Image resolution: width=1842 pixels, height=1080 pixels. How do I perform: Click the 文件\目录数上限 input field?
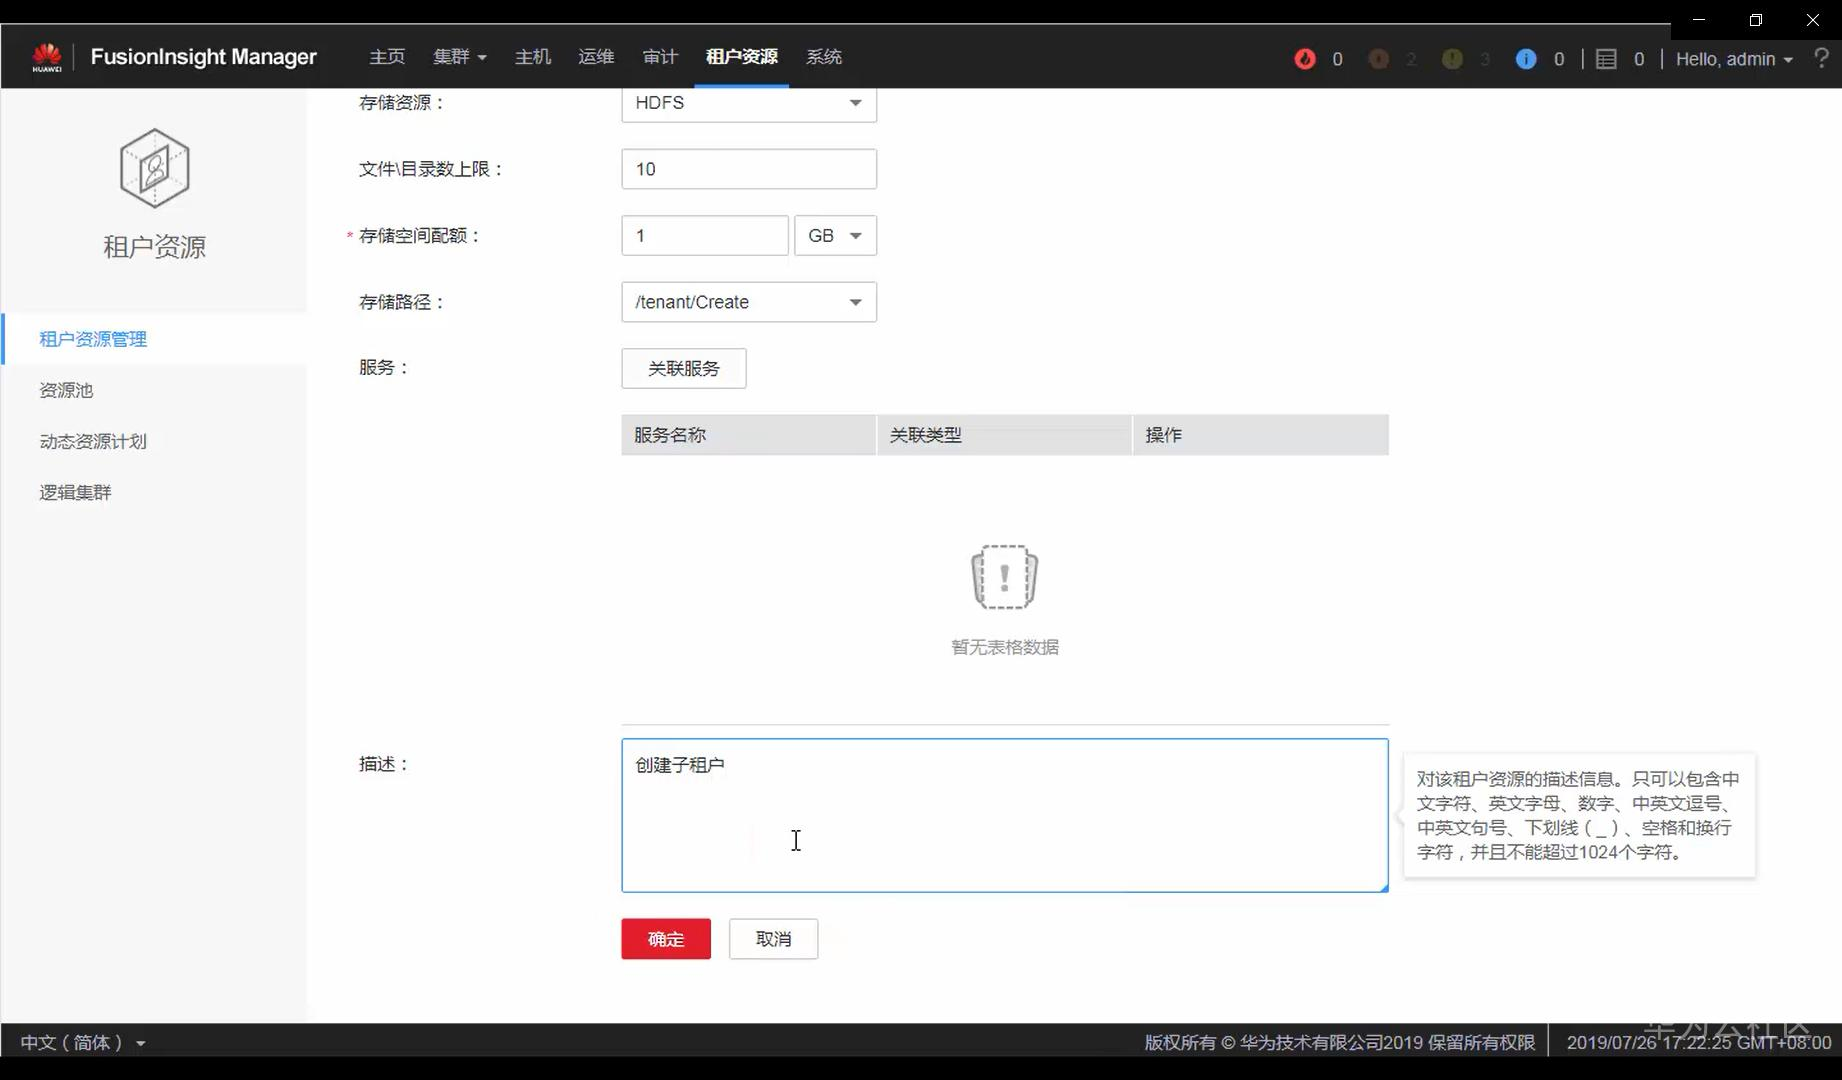(x=749, y=169)
